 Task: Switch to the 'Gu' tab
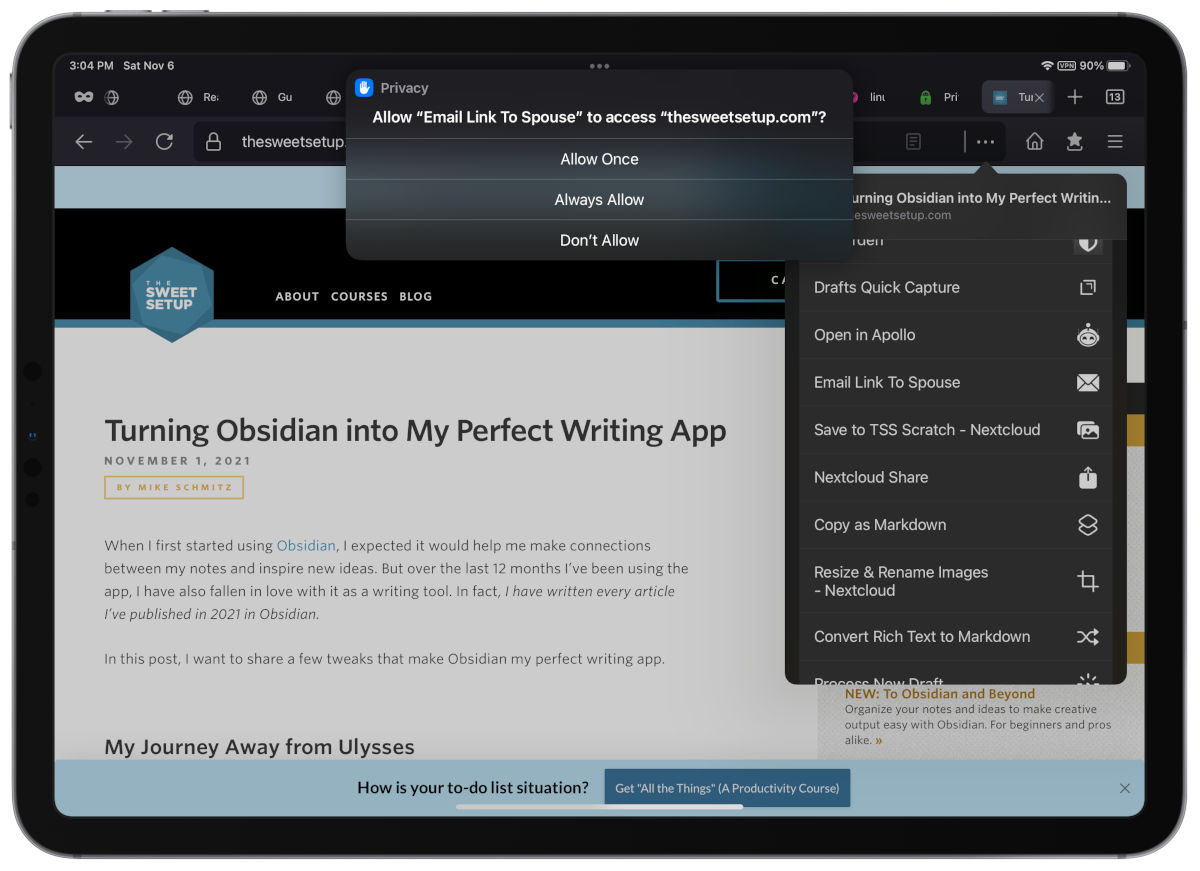pyautogui.click(x=272, y=97)
